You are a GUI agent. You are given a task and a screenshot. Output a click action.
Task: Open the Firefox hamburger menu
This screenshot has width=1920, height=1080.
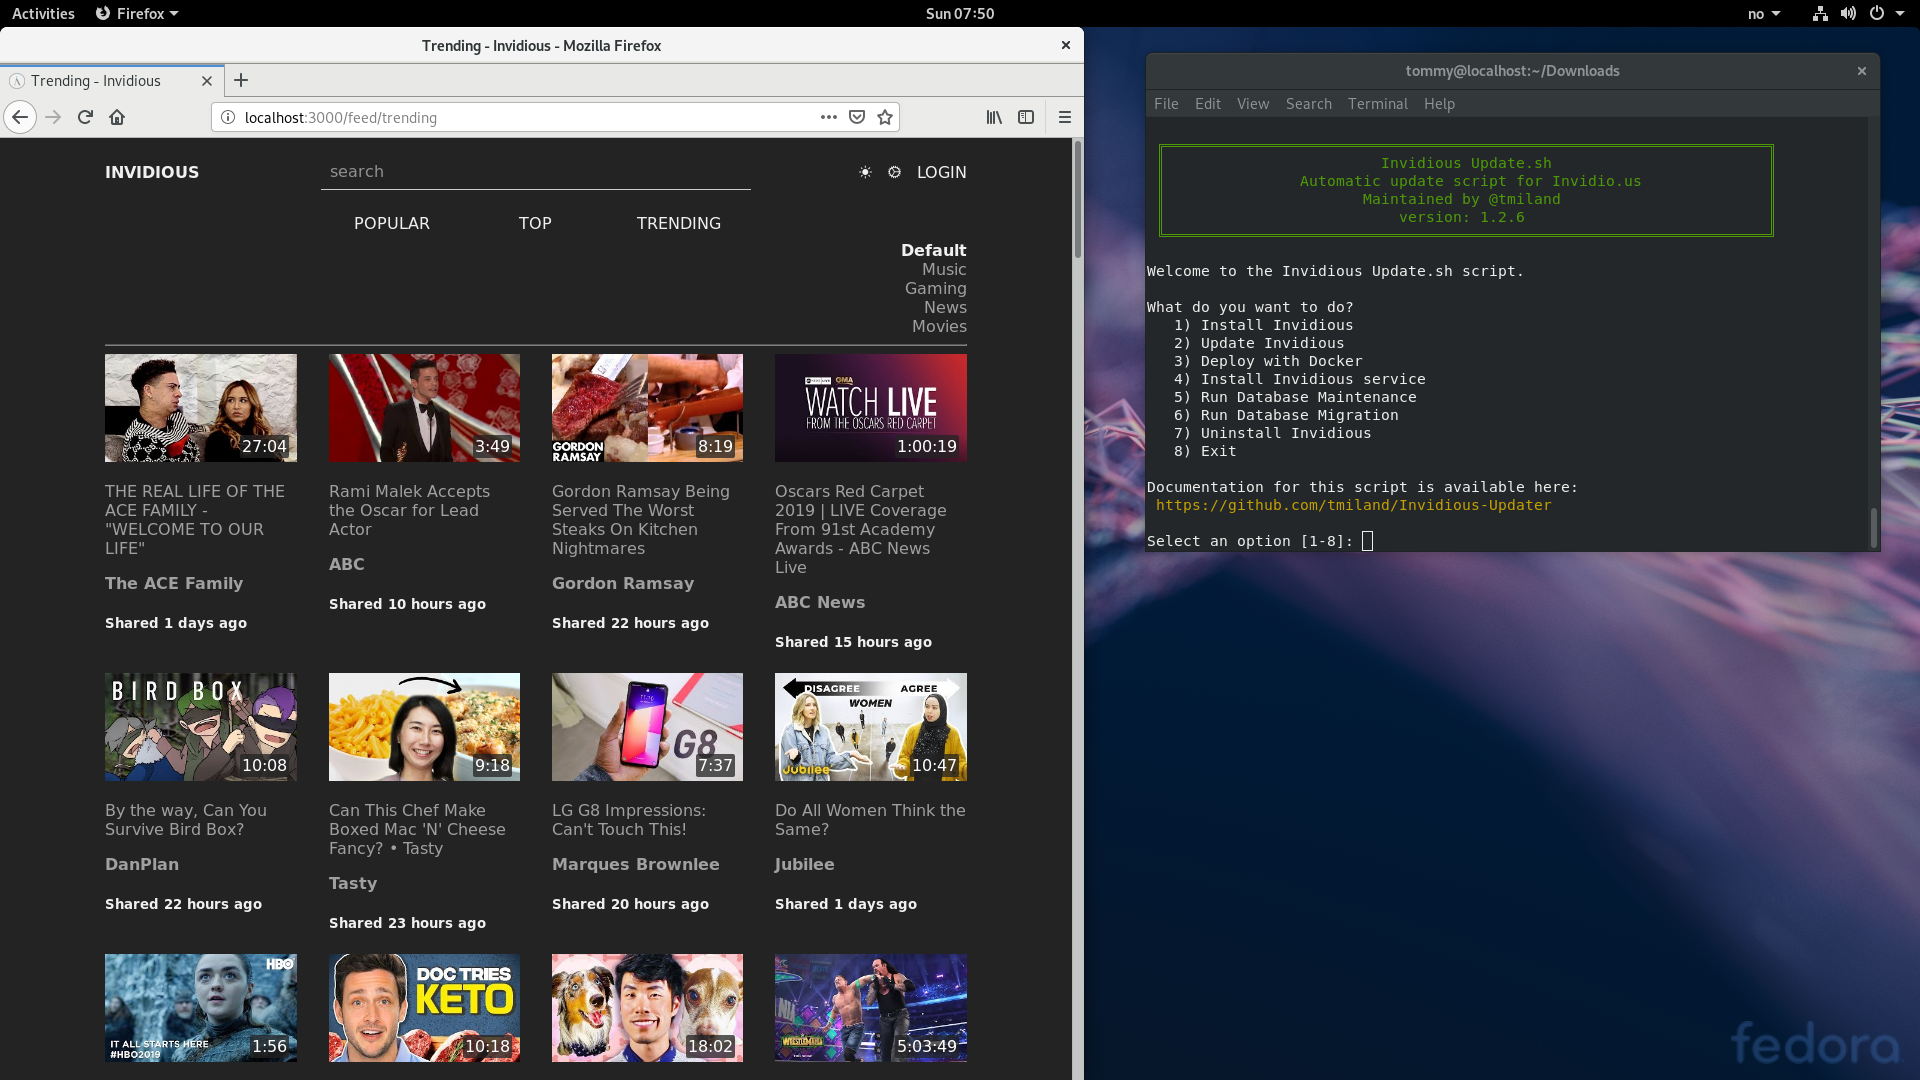click(x=1064, y=117)
